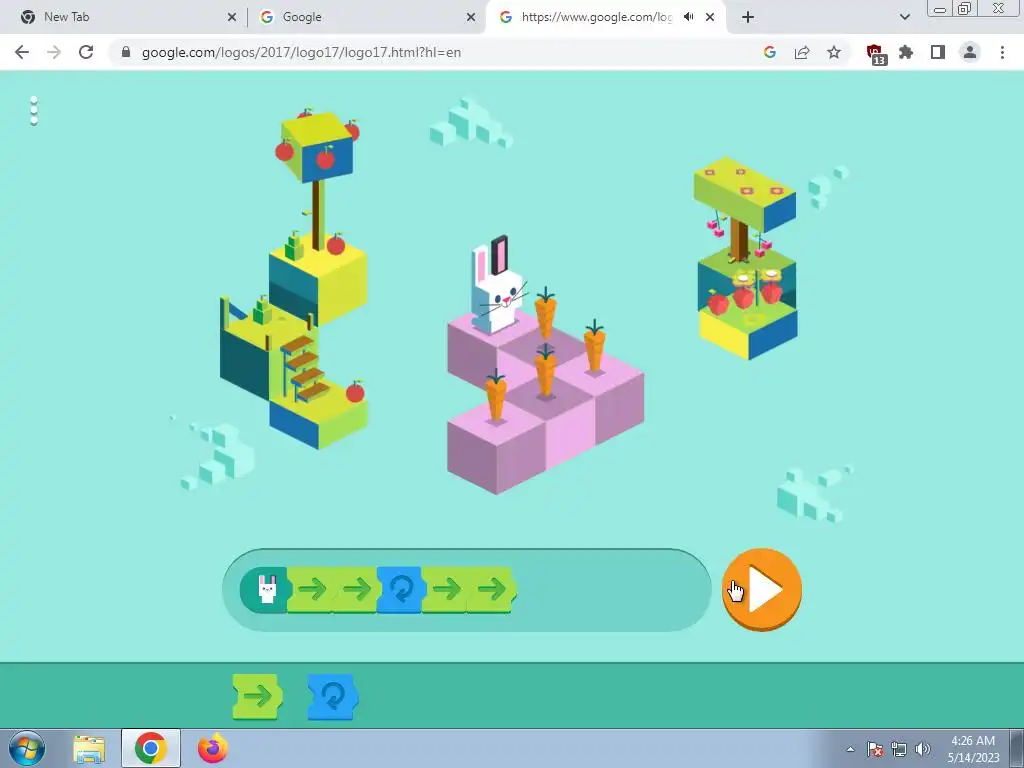Click the second green forward arrow in the sequence

coord(356,590)
